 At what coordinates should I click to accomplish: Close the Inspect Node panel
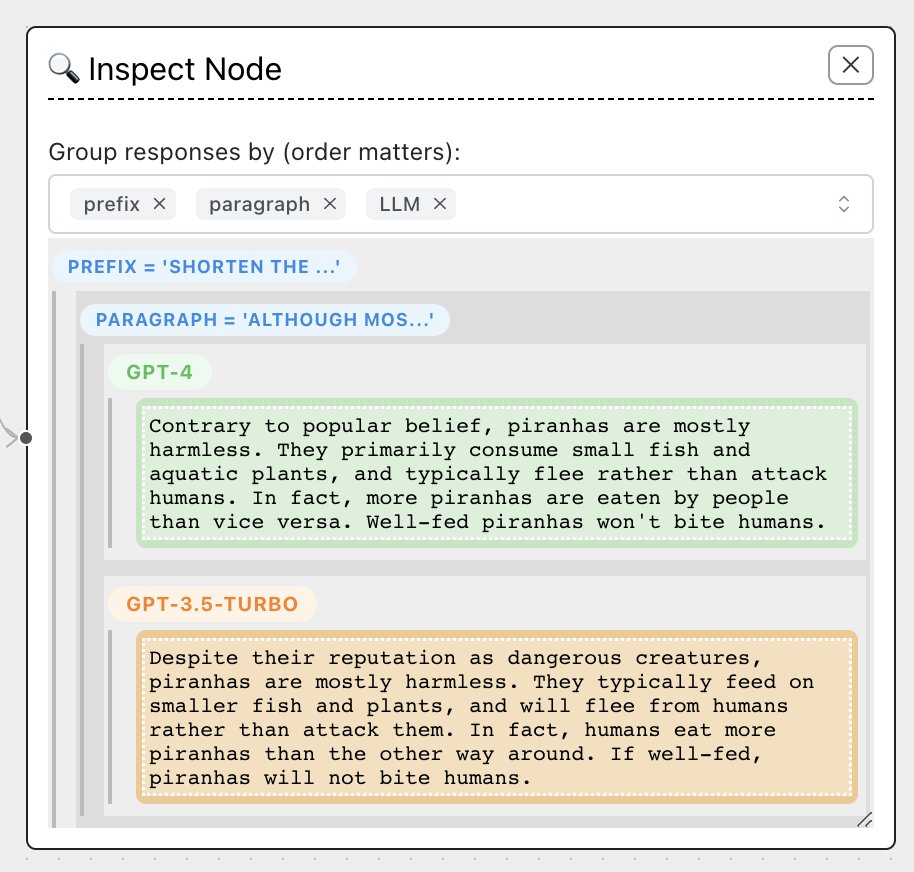(850, 65)
